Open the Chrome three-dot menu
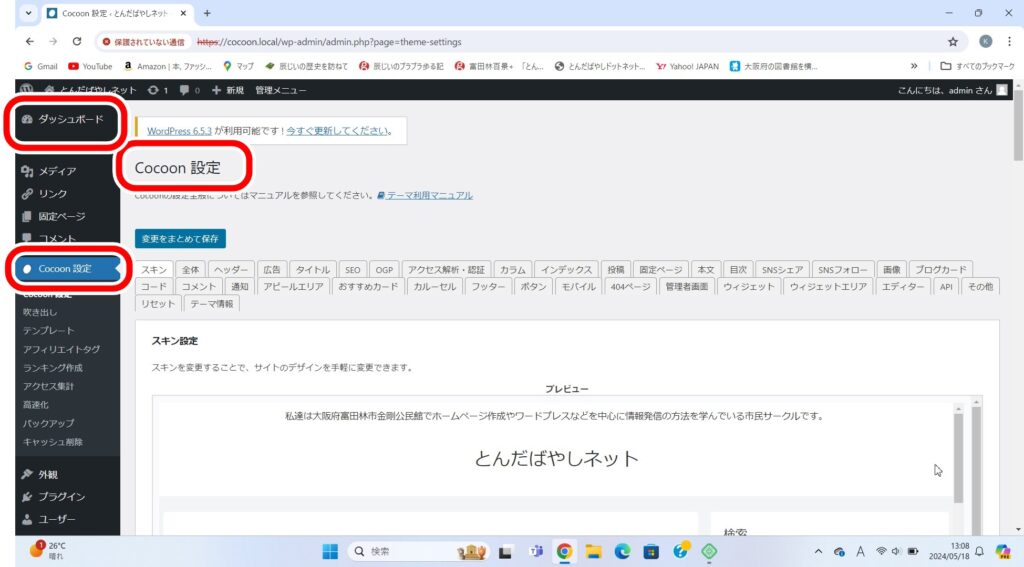1024x567 pixels. [1008, 42]
